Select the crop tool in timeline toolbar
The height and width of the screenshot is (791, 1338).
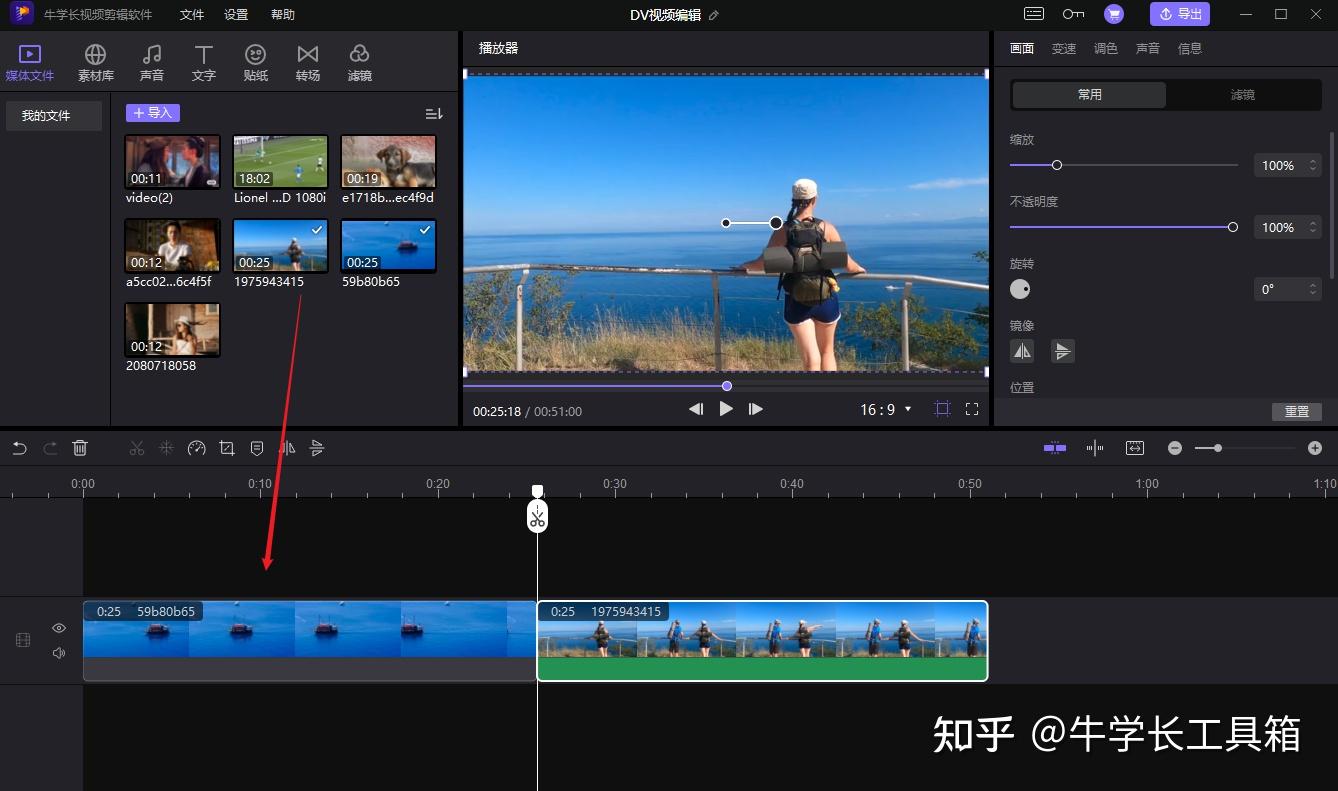tap(227, 449)
